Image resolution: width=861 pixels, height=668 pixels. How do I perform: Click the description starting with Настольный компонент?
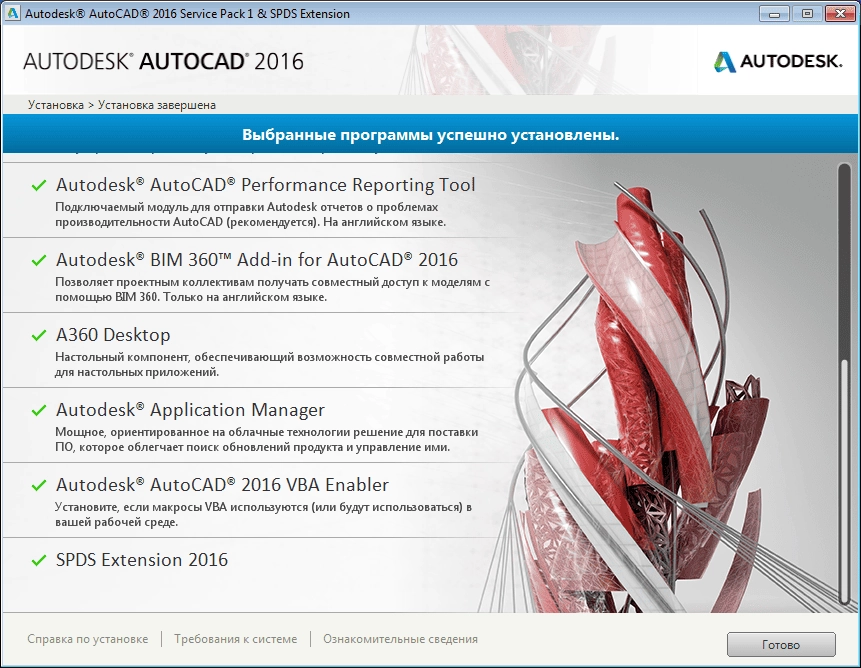point(269,364)
